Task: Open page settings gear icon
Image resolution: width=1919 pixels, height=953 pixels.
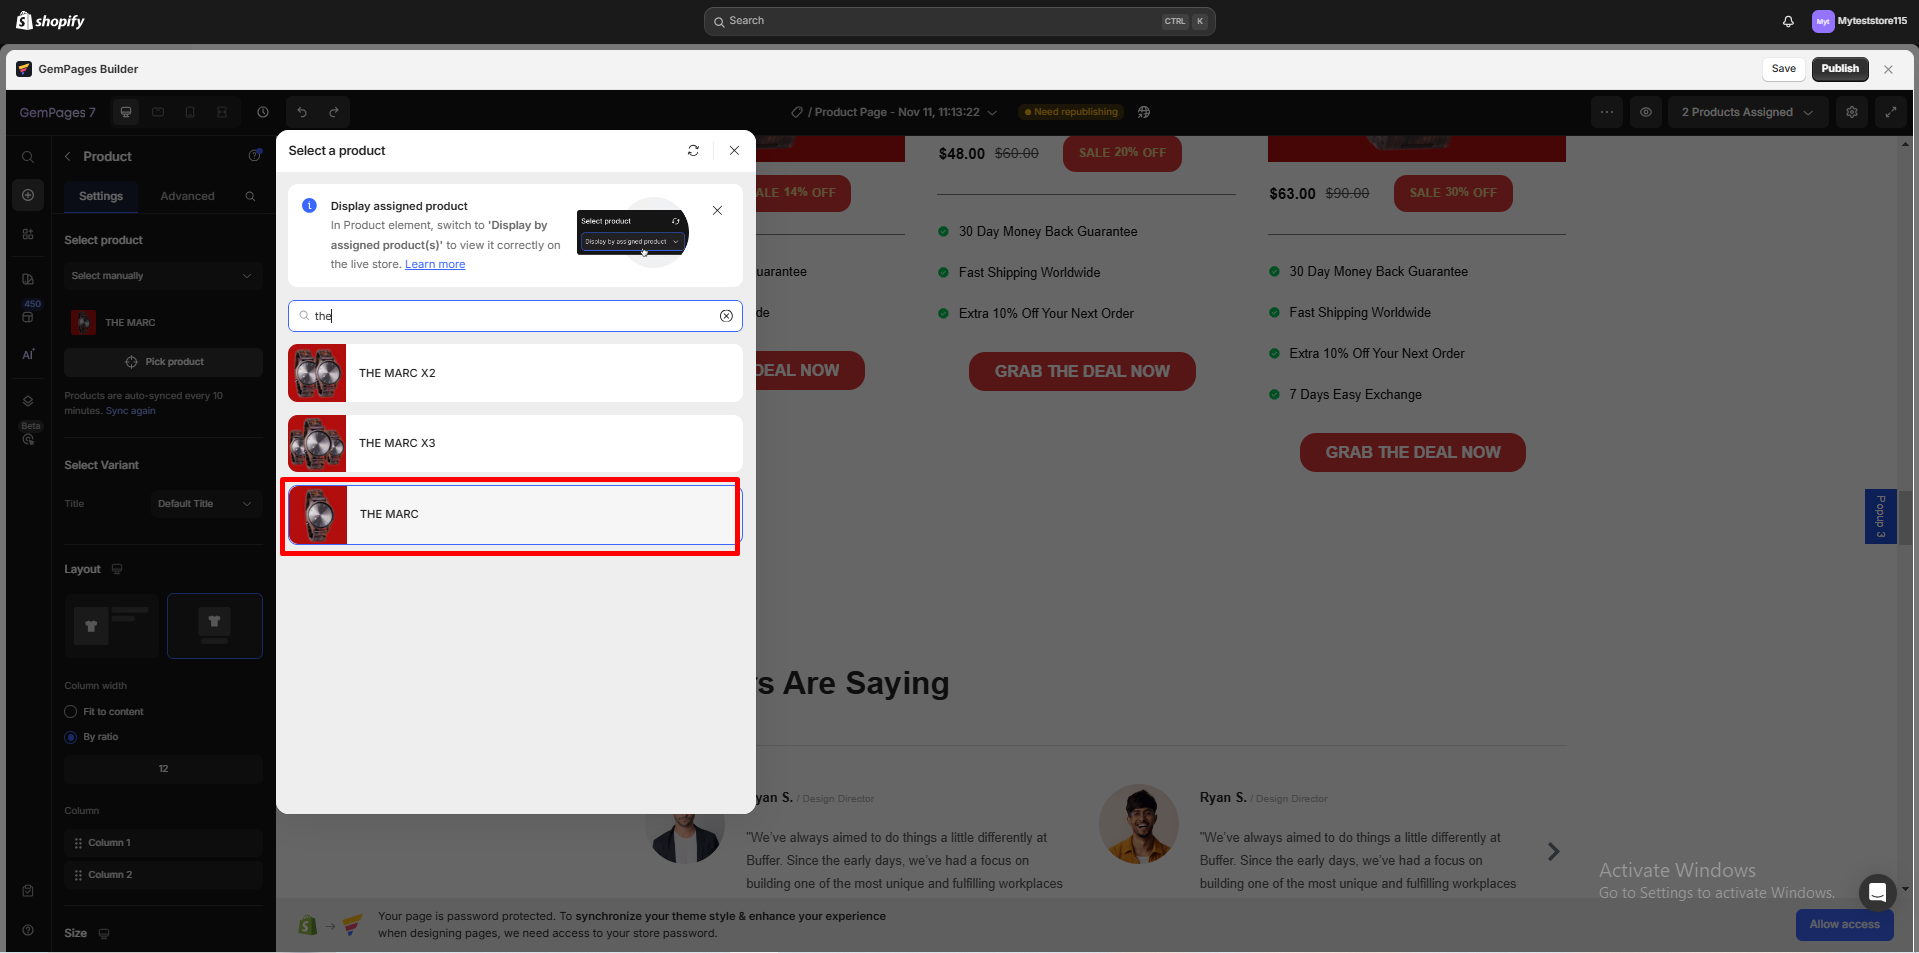Action: coord(1852,112)
